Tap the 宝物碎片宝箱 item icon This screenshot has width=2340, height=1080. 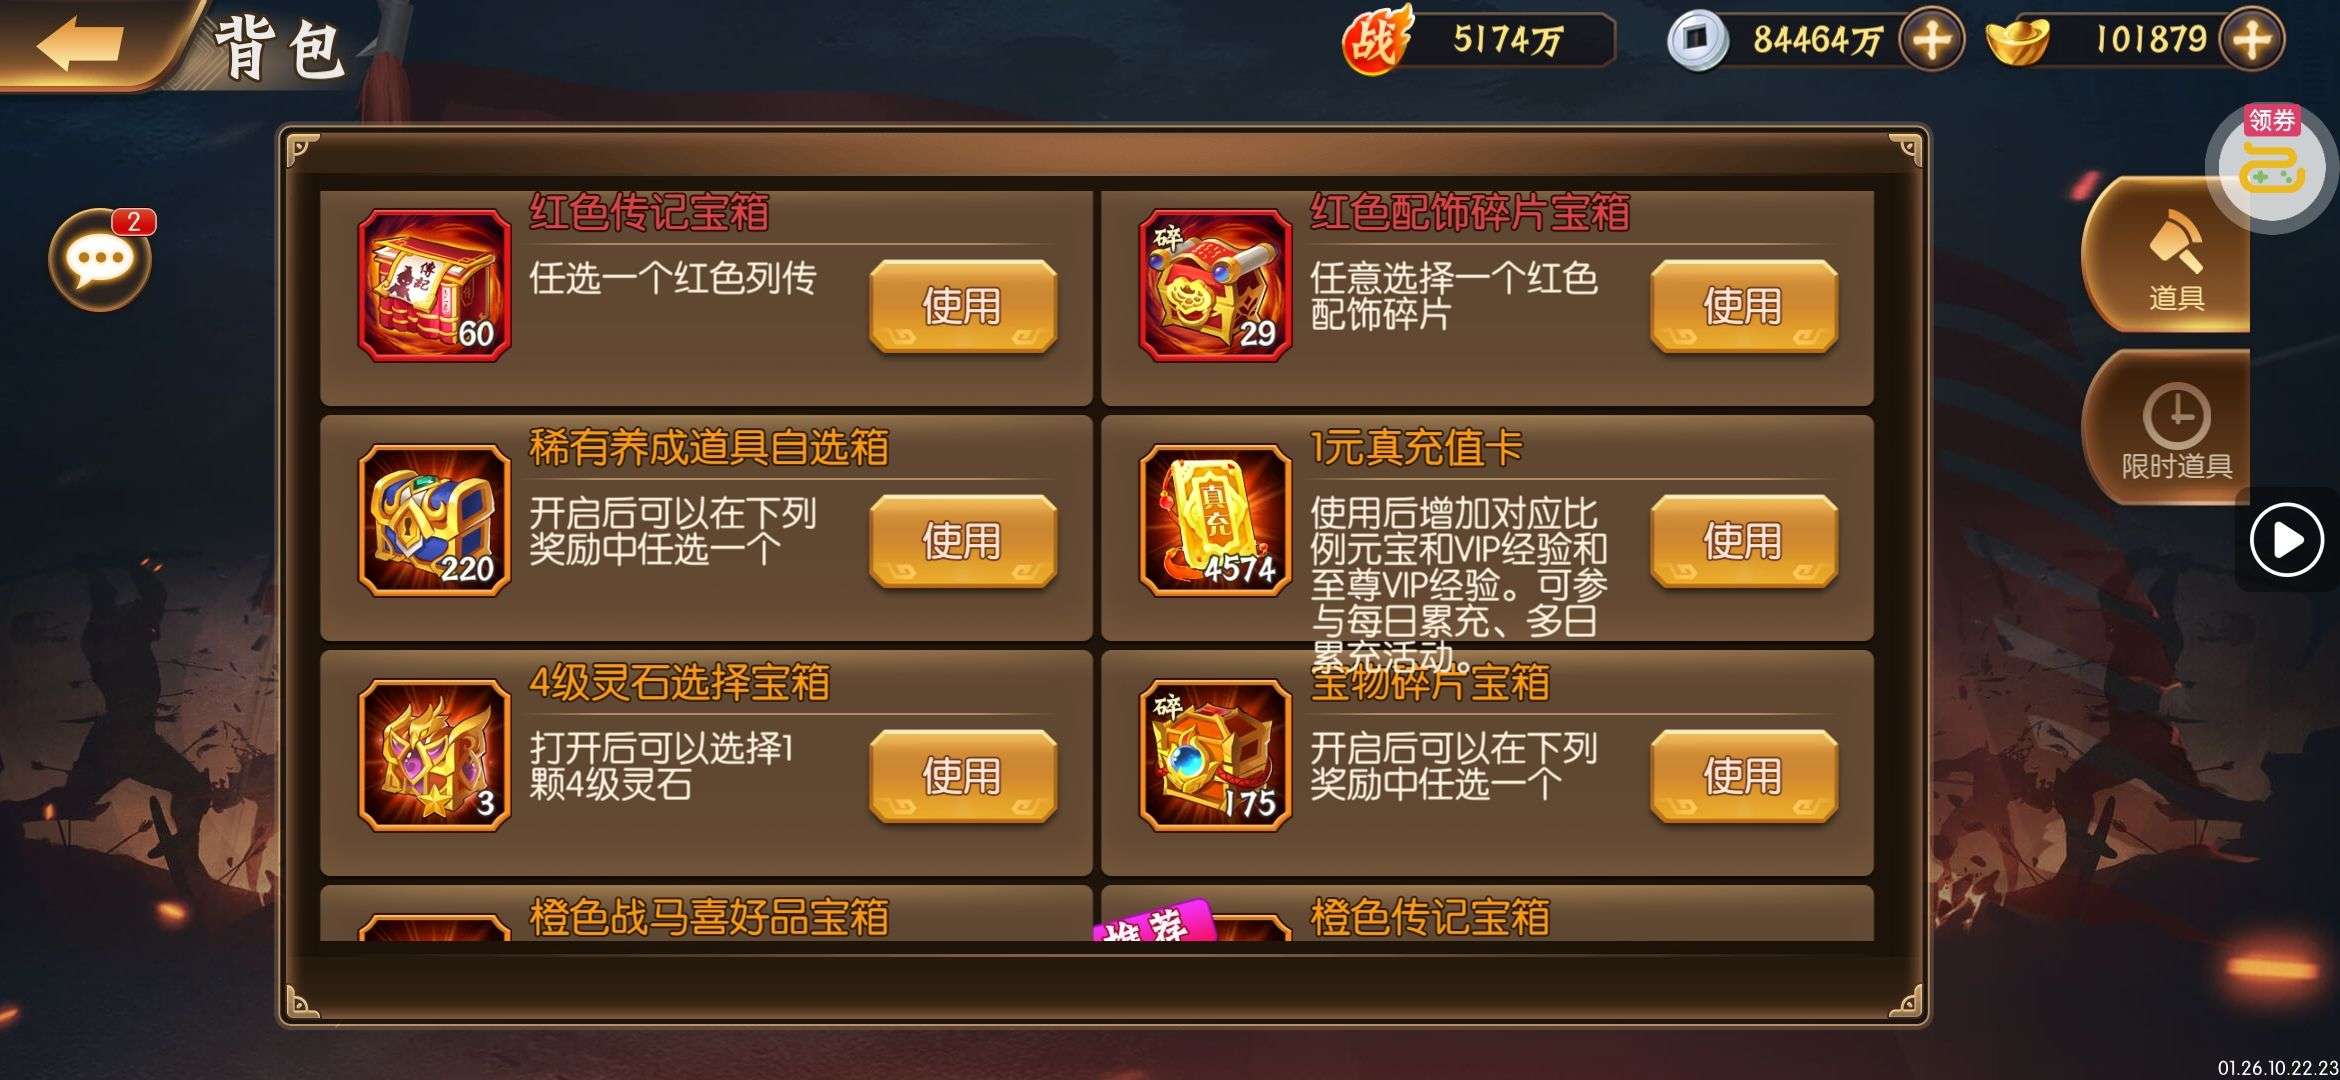pos(1216,755)
